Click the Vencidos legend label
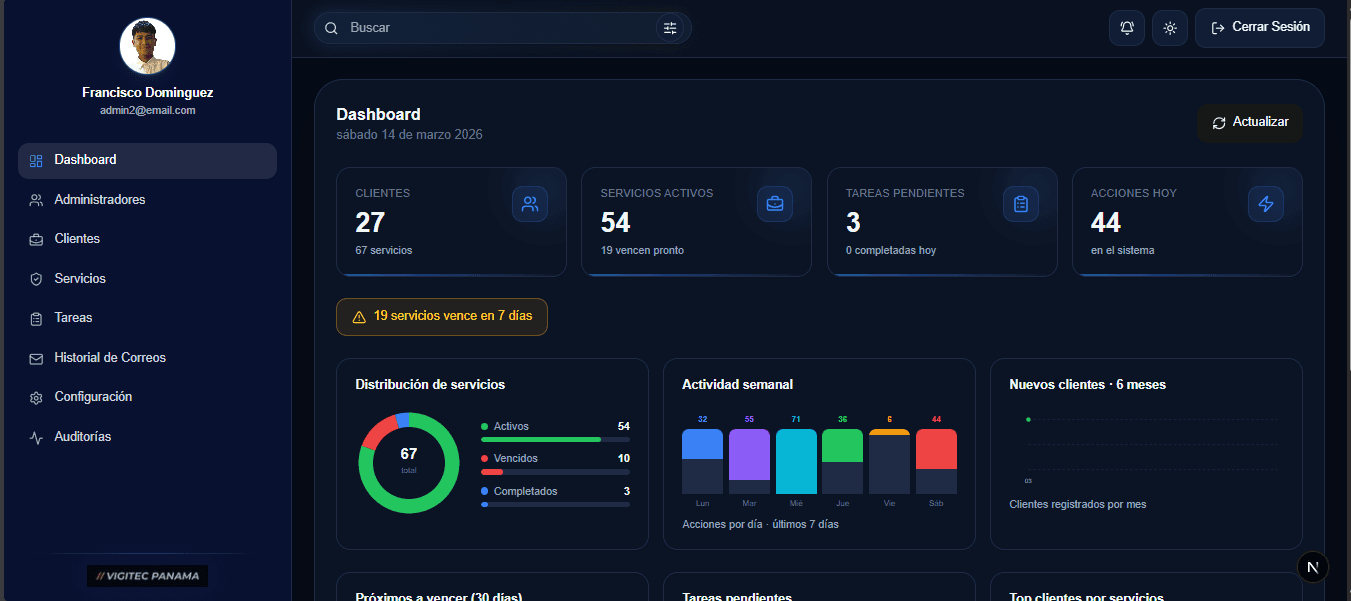 coord(516,458)
